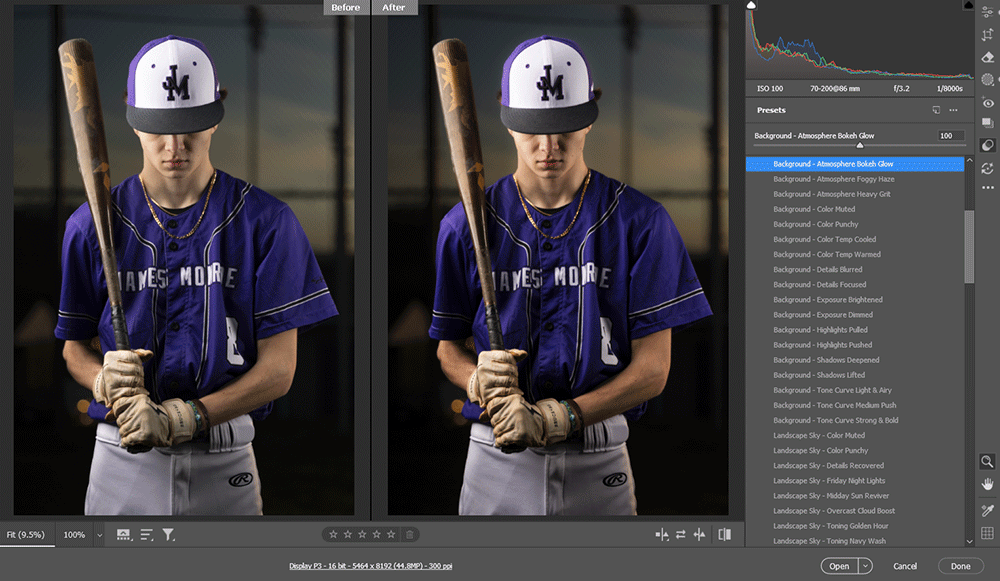The width and height of the screenshot is (1000, 581).
Task: Adjust the preset amount slider handle
Action: 860,145
